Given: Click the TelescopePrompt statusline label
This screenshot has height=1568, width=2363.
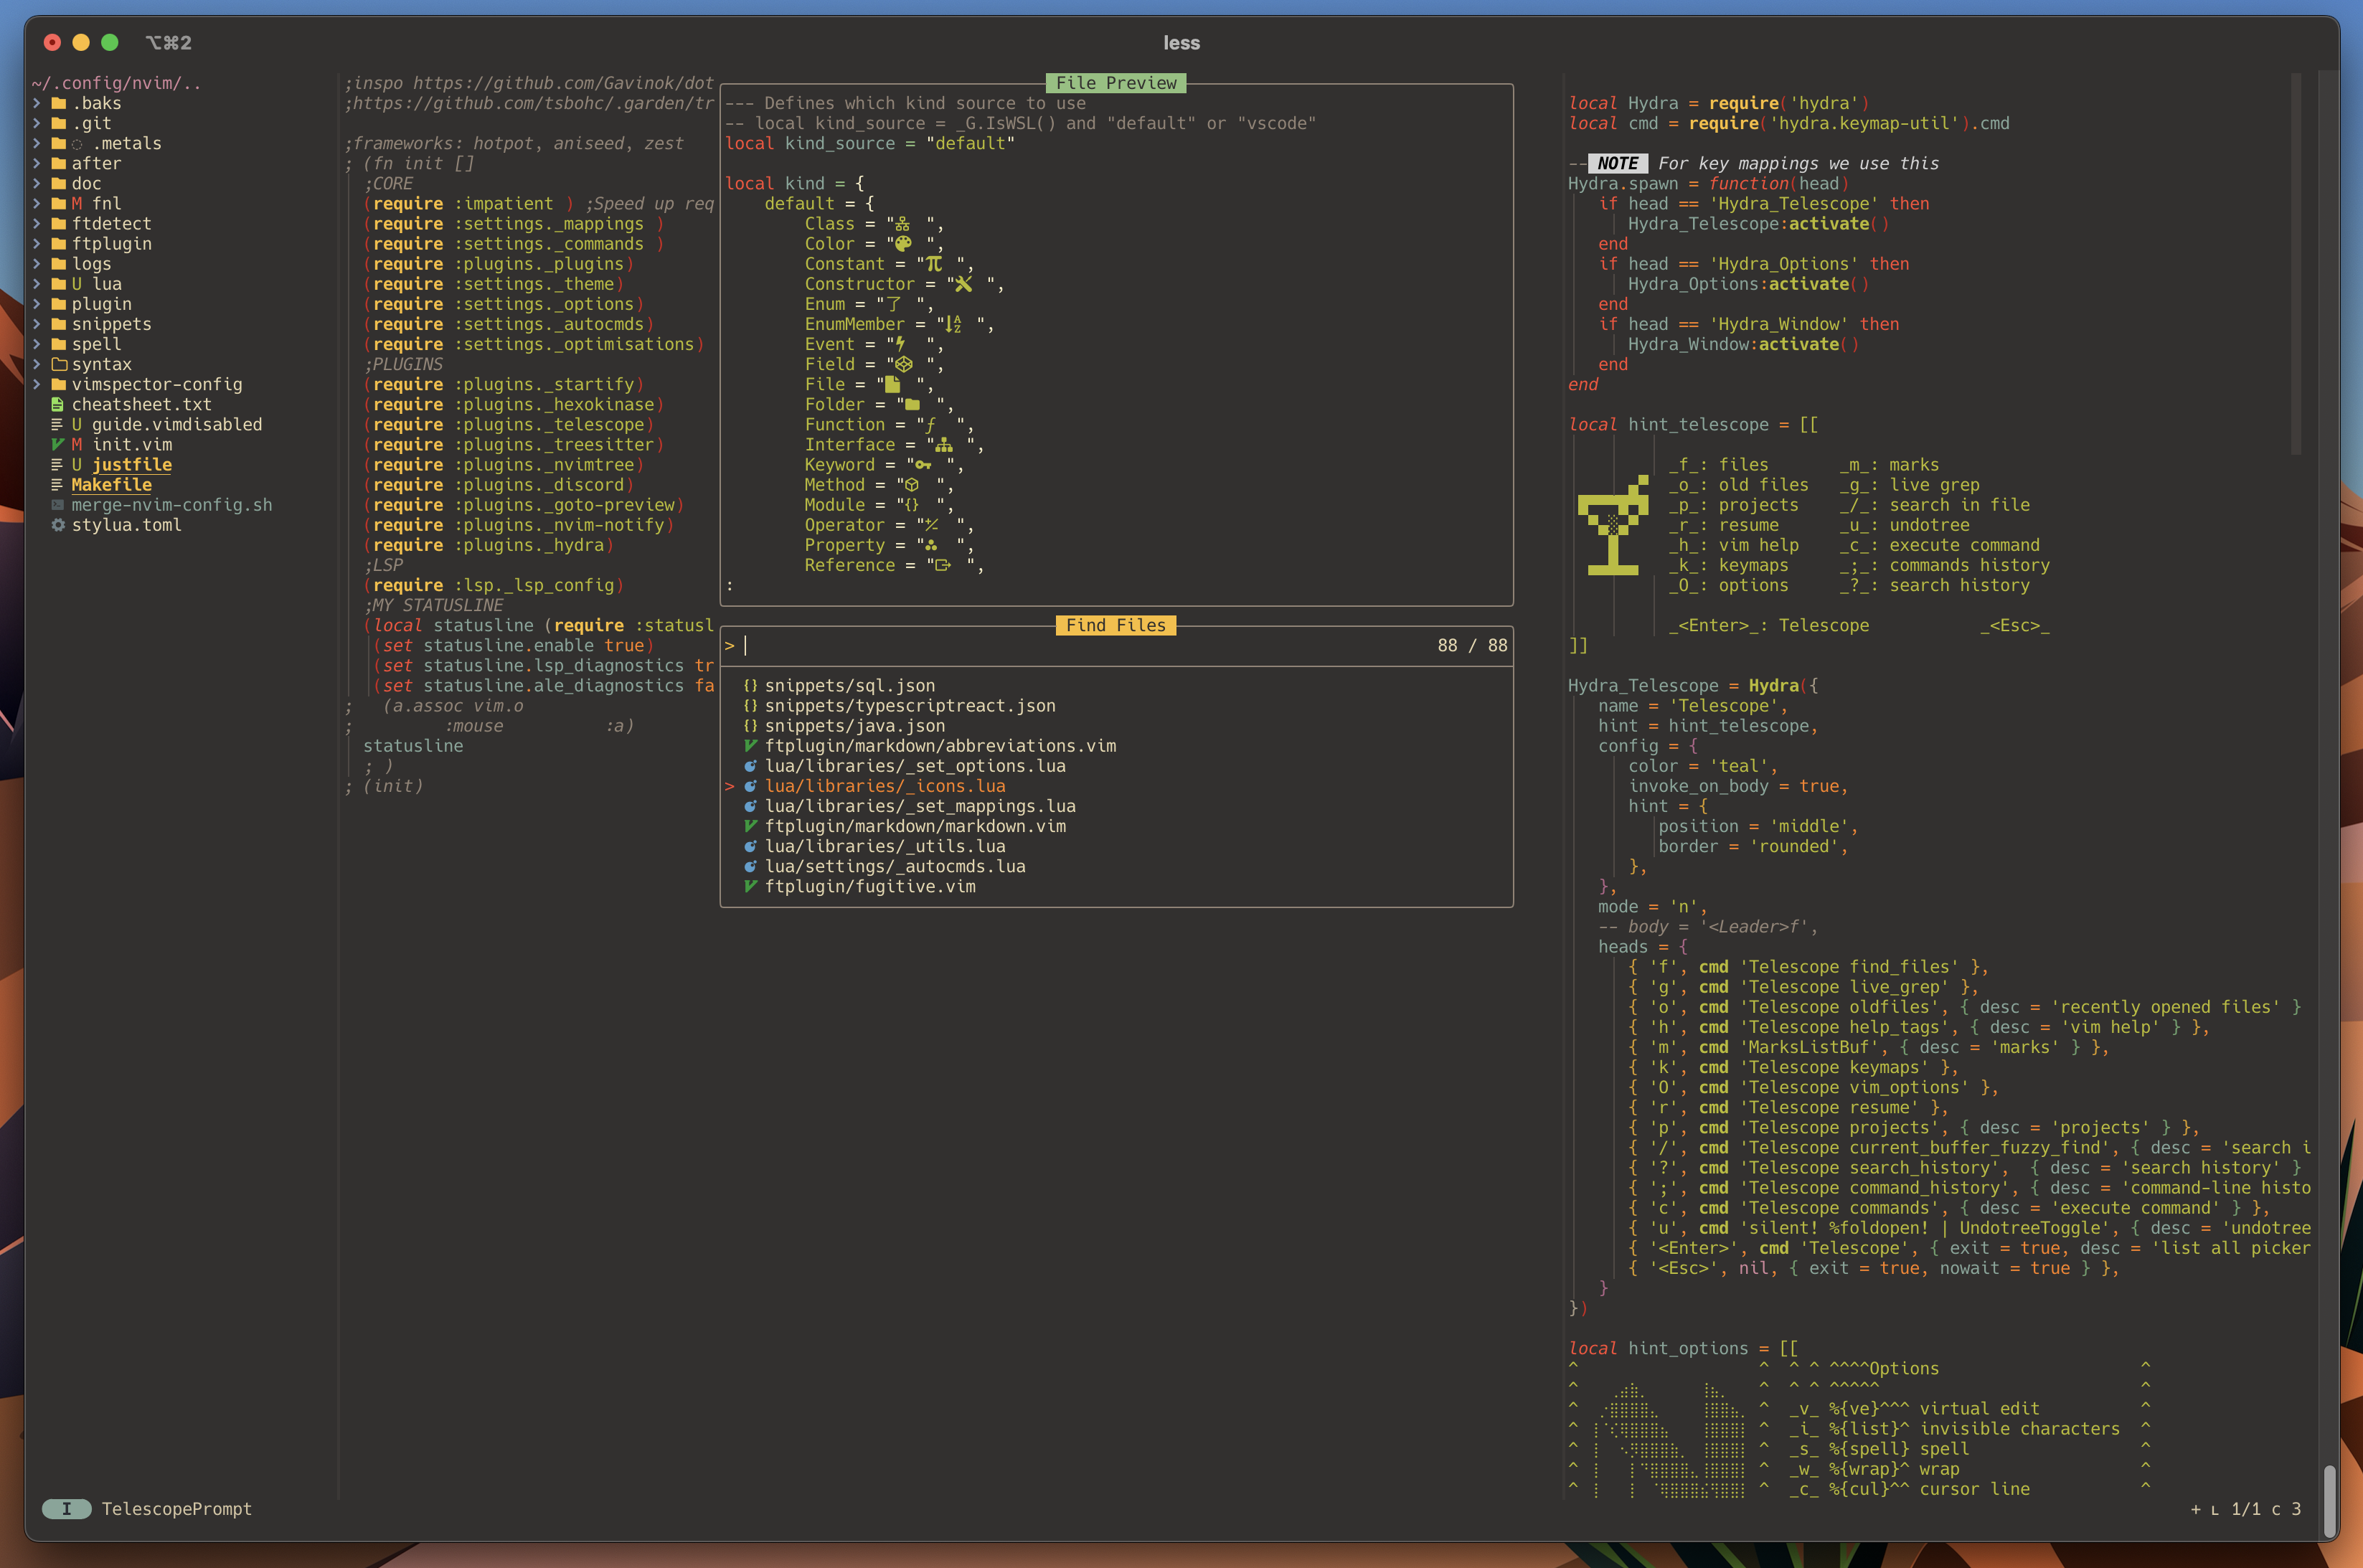Looking at the screenshot, I should [x=176, y=1509].
